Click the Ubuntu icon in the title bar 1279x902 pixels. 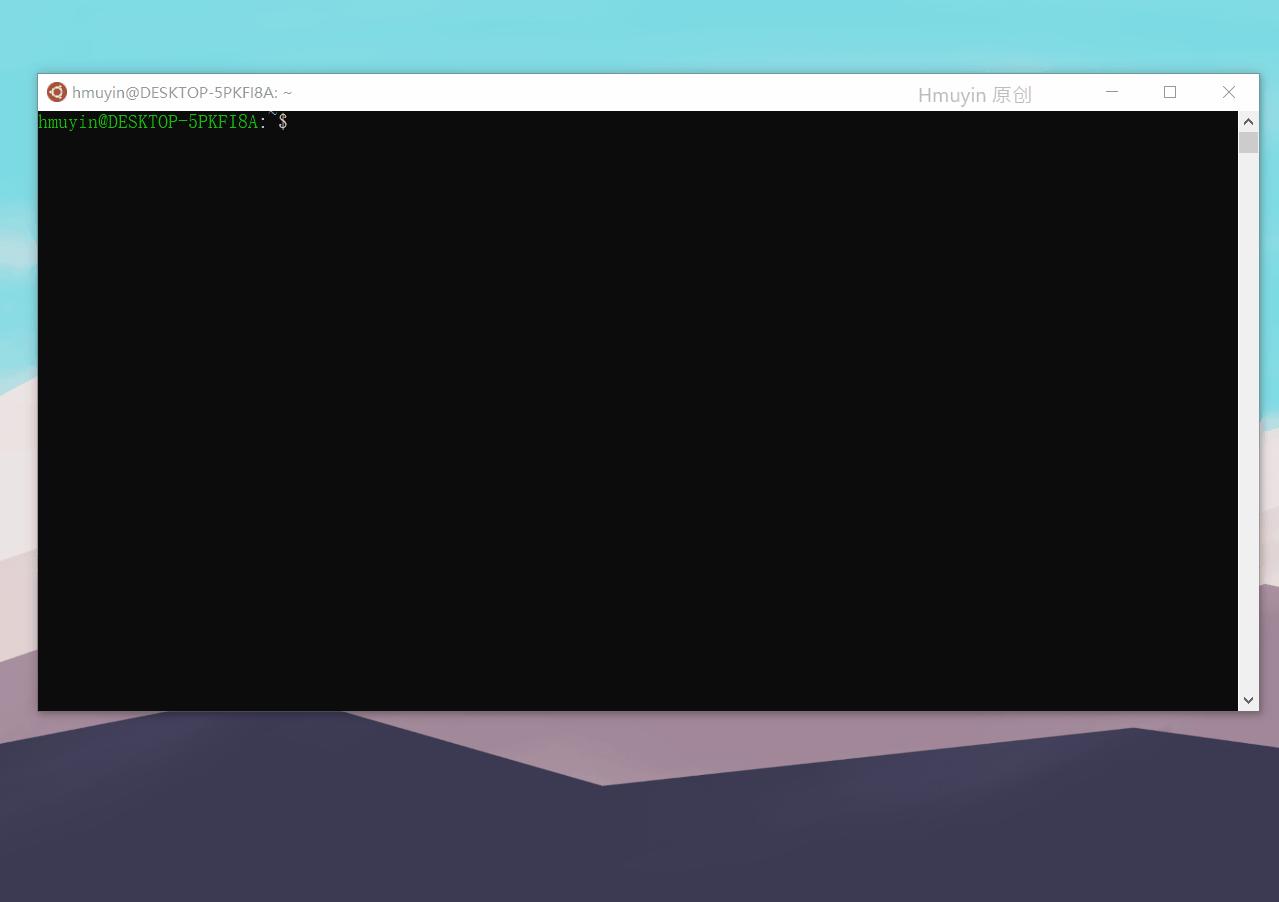click(x=57, y=92)
